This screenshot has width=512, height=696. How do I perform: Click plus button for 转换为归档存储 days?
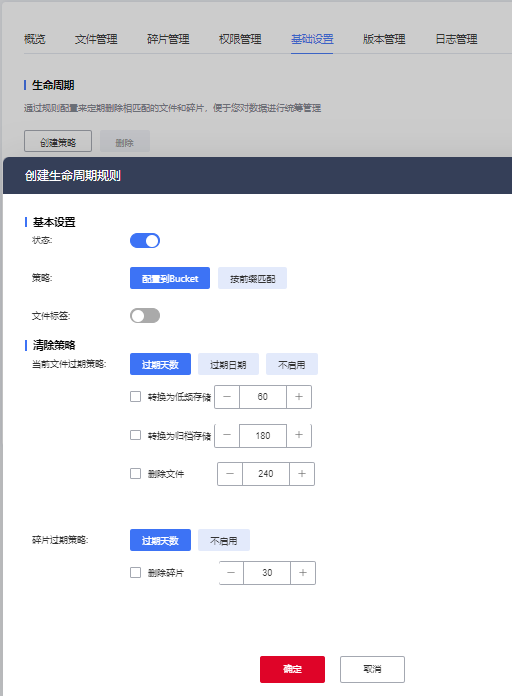coord(299,435)
